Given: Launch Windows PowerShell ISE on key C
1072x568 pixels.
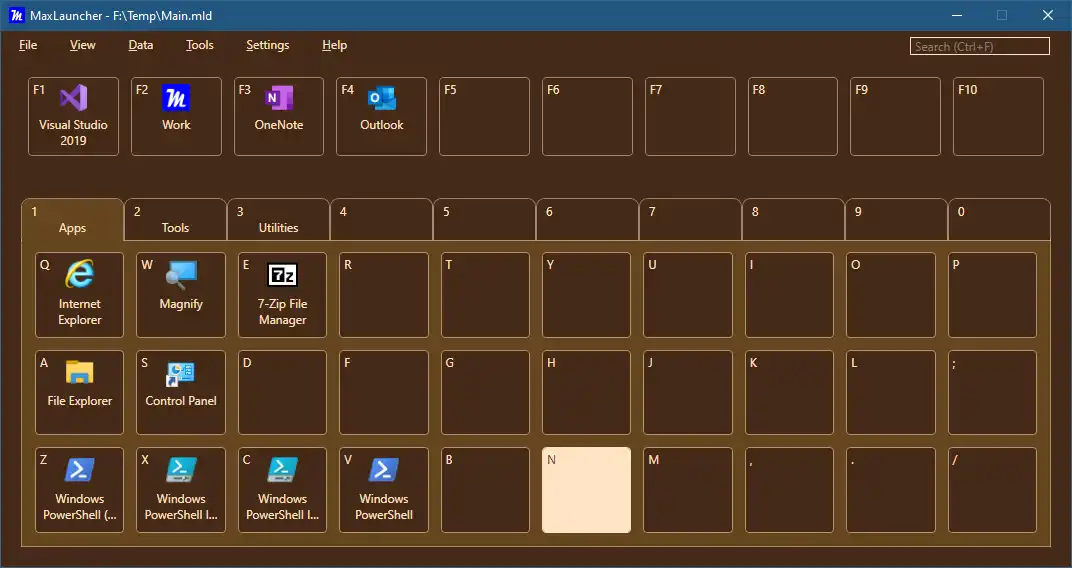Looking at the screenshot, I should click(282, 490).
